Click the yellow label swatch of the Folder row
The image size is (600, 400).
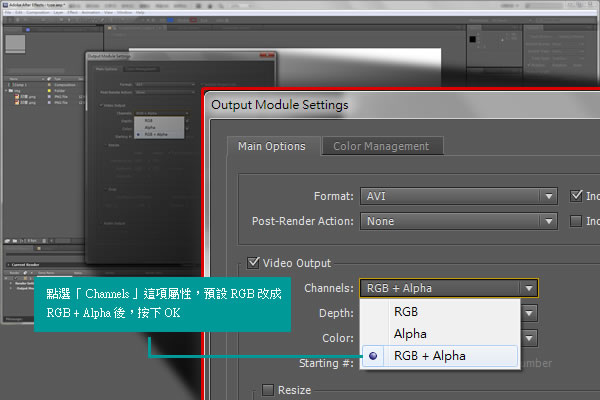click(x=49, y=91)
